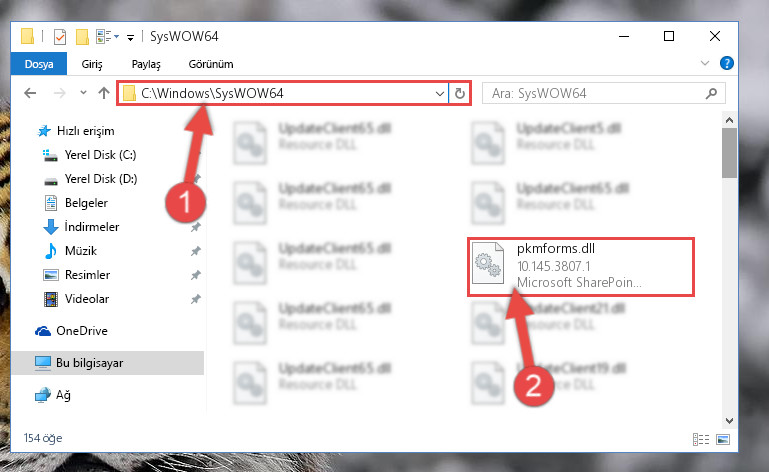The height and width of the screenshot is (472, 769).
Task: Click the search magnifier icon
Action: click(711, 93)
